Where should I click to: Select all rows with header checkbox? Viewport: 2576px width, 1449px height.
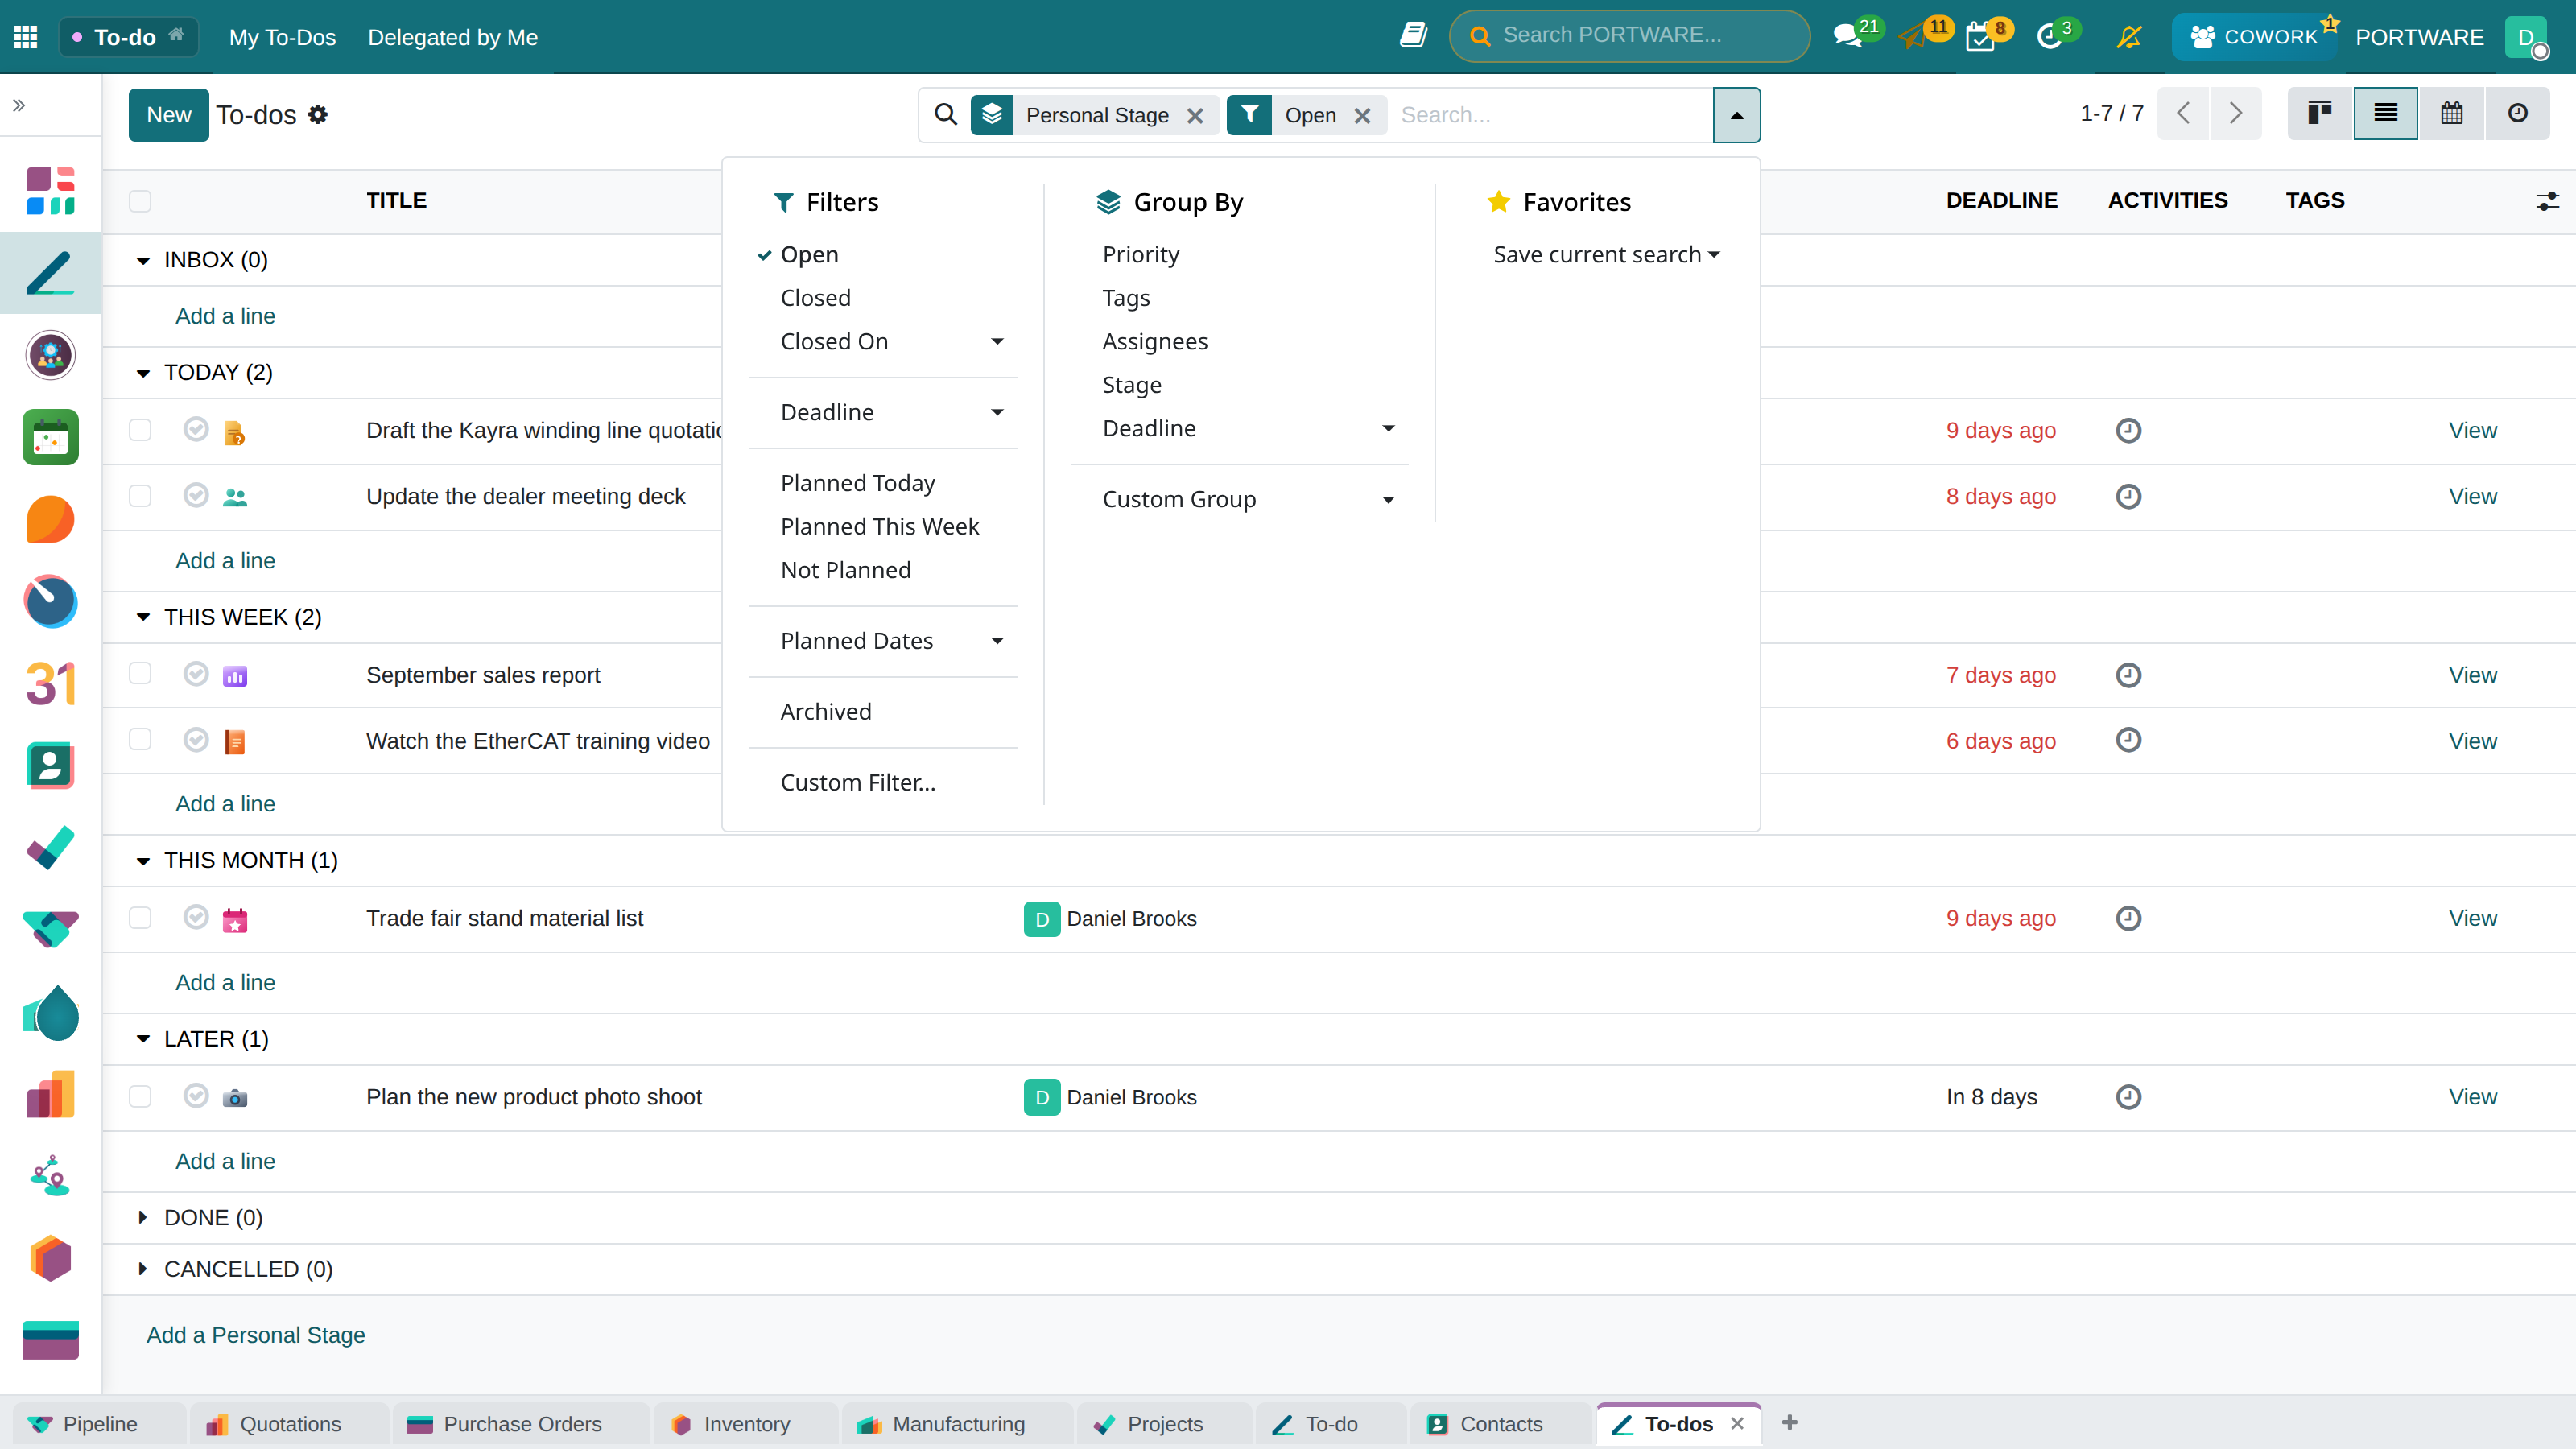click(140, 201)
